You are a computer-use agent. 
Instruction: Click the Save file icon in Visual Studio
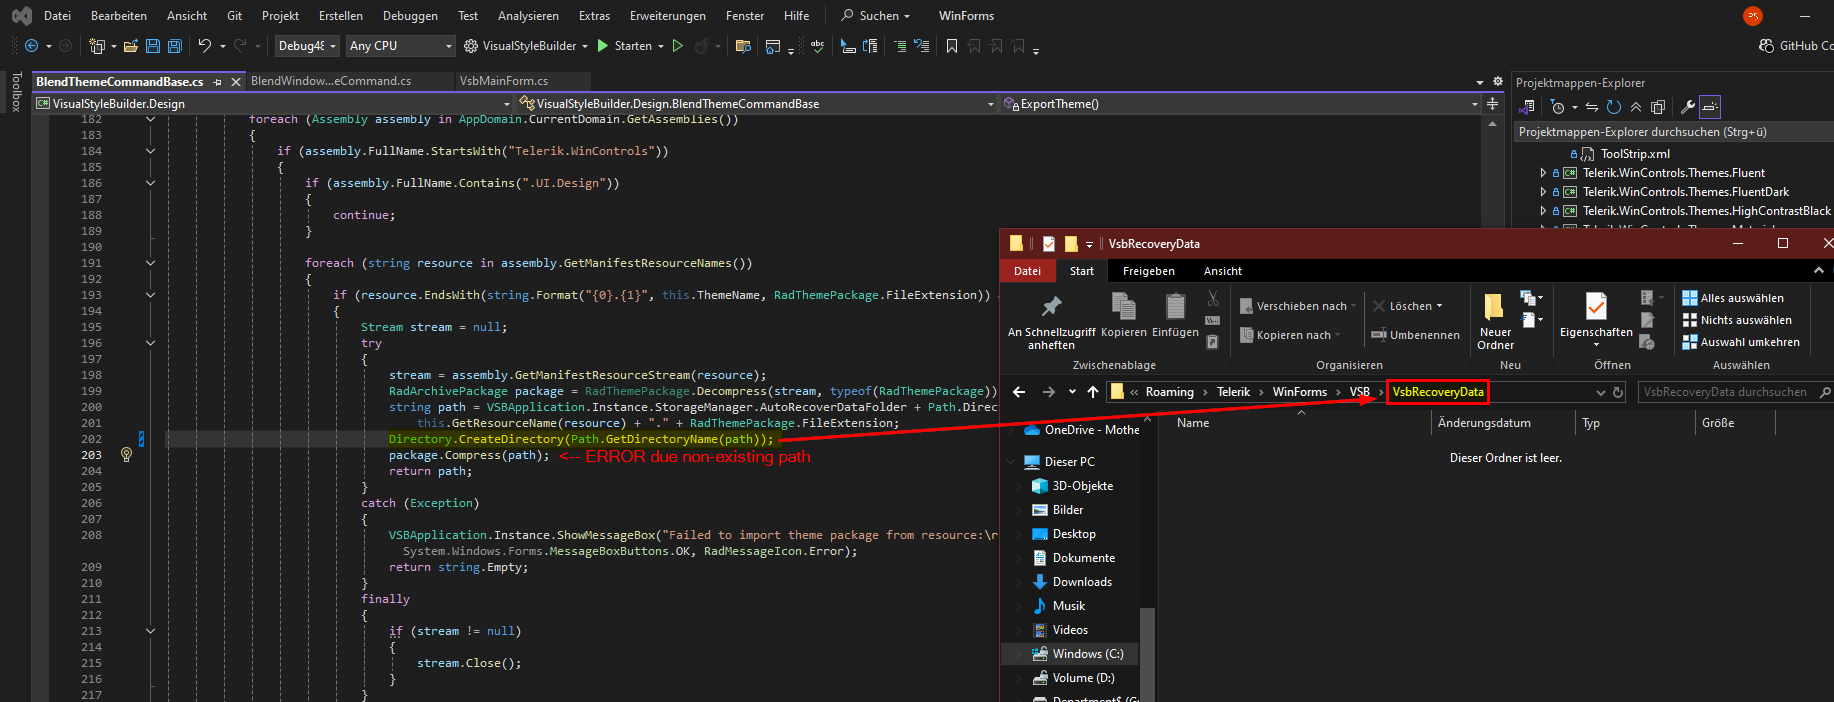pos(153,46)
